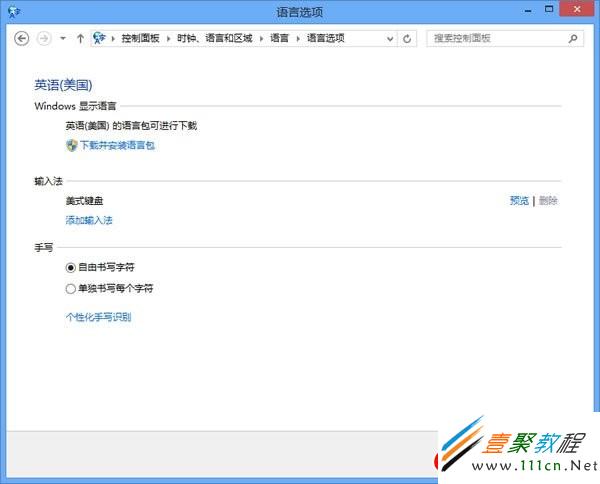Go back with the Back arrow button
Screen dimensions: 600x484
tap(21, 38)
